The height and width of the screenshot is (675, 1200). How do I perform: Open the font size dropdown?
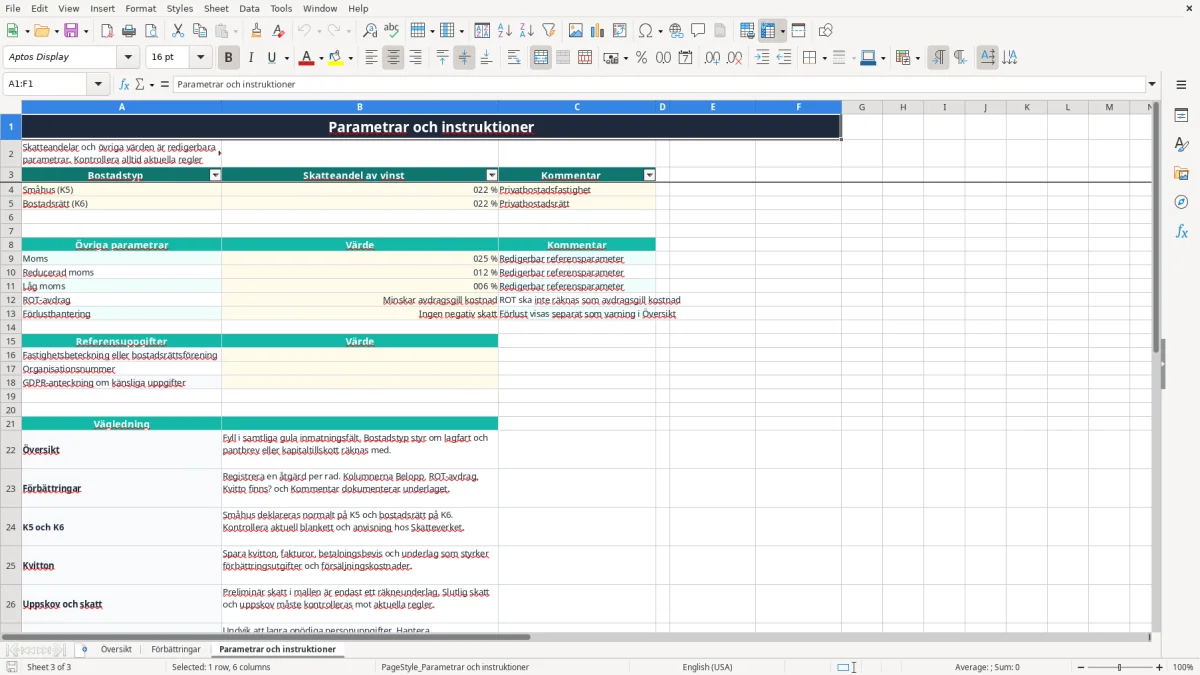click(x=201, y=57)
